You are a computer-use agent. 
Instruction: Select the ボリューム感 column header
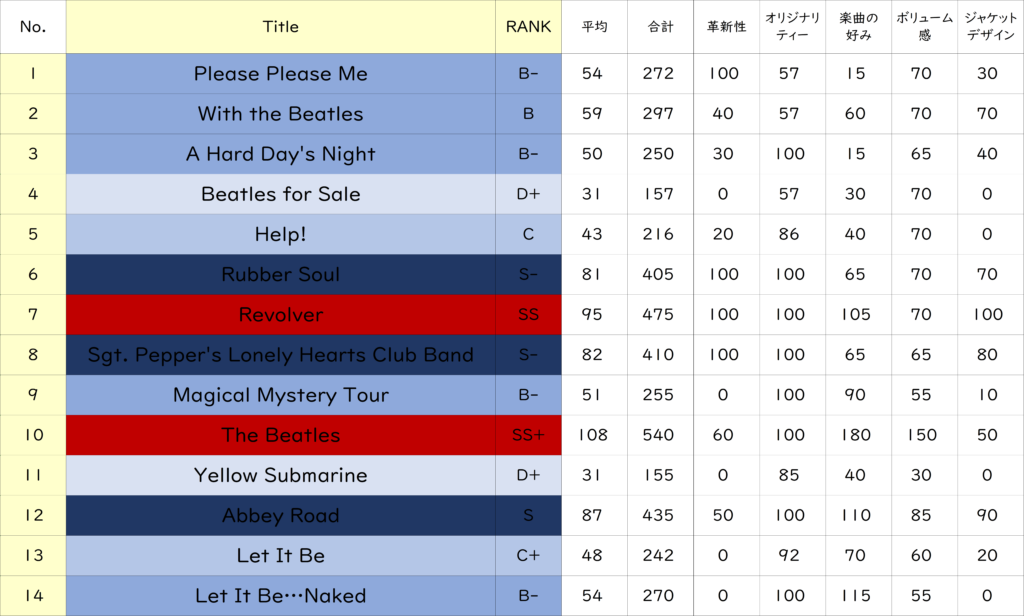click(x=921, y=27)
